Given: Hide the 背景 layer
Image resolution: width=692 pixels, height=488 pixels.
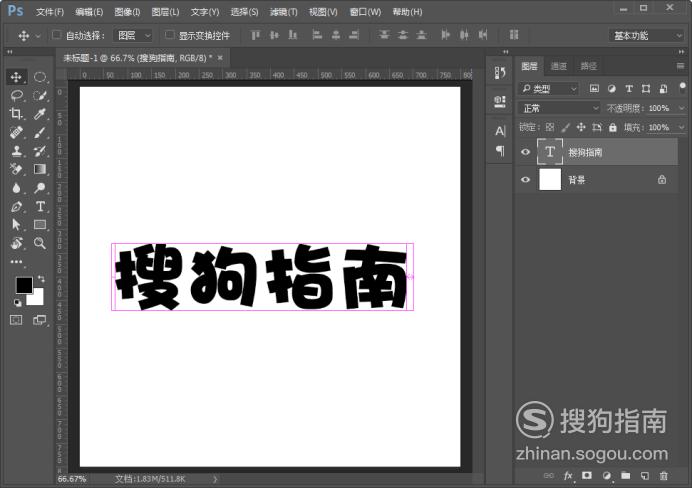Looking at the screenshot, I should coord(525,180).
